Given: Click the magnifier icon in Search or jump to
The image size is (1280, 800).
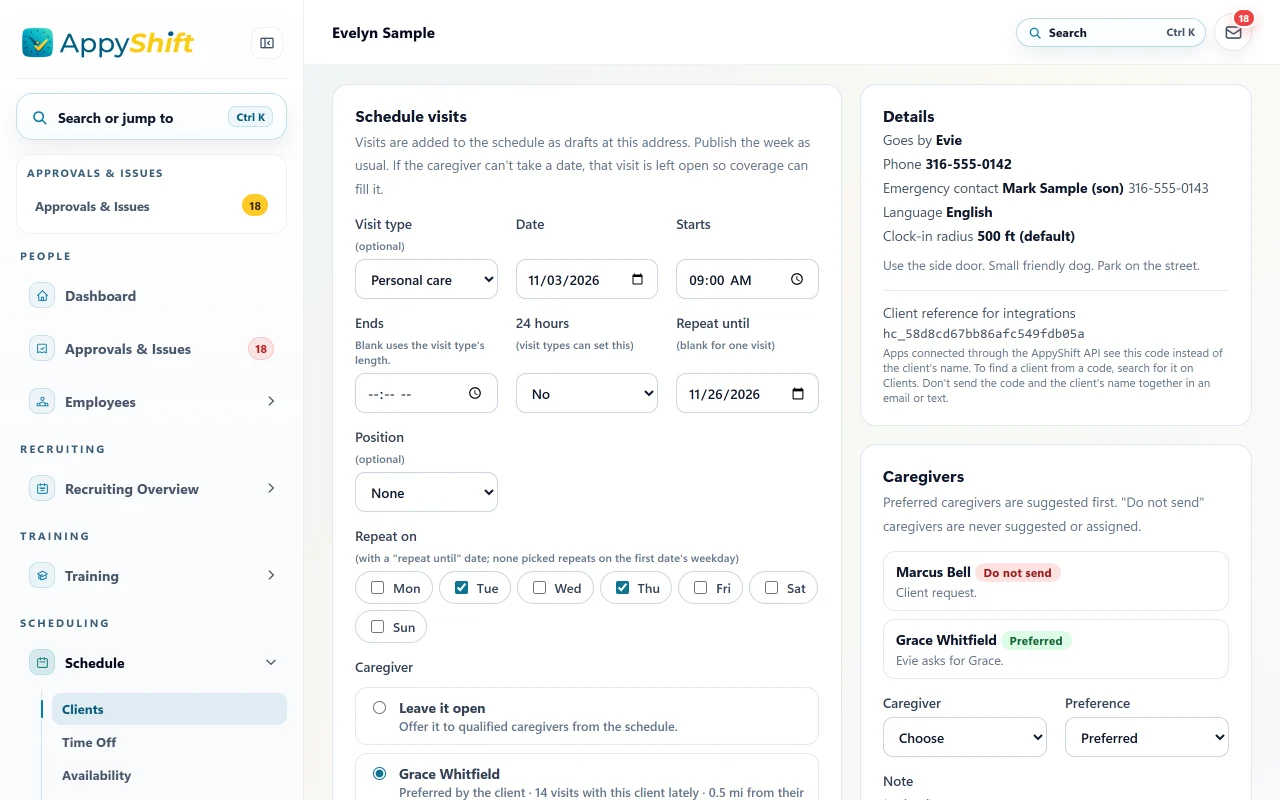Looking at the screenshot, I should 40,118.
